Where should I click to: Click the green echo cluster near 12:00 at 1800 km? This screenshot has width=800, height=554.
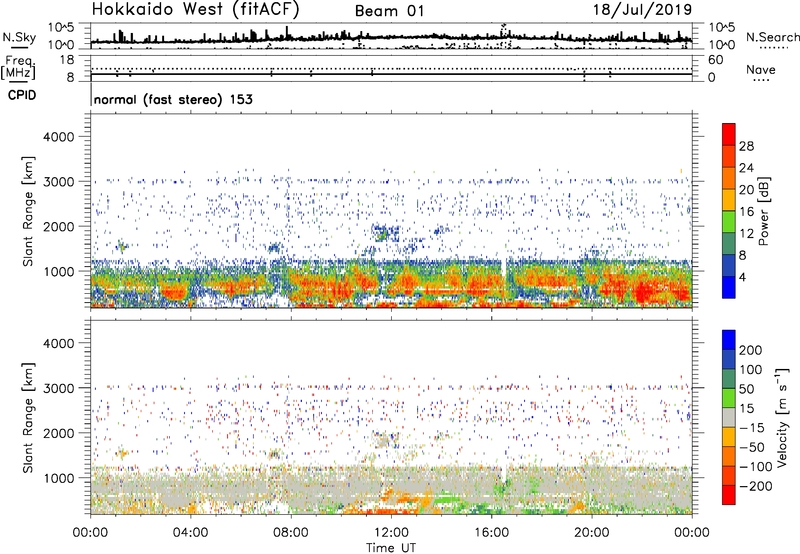pyautogui.click(x=384, y=233)
